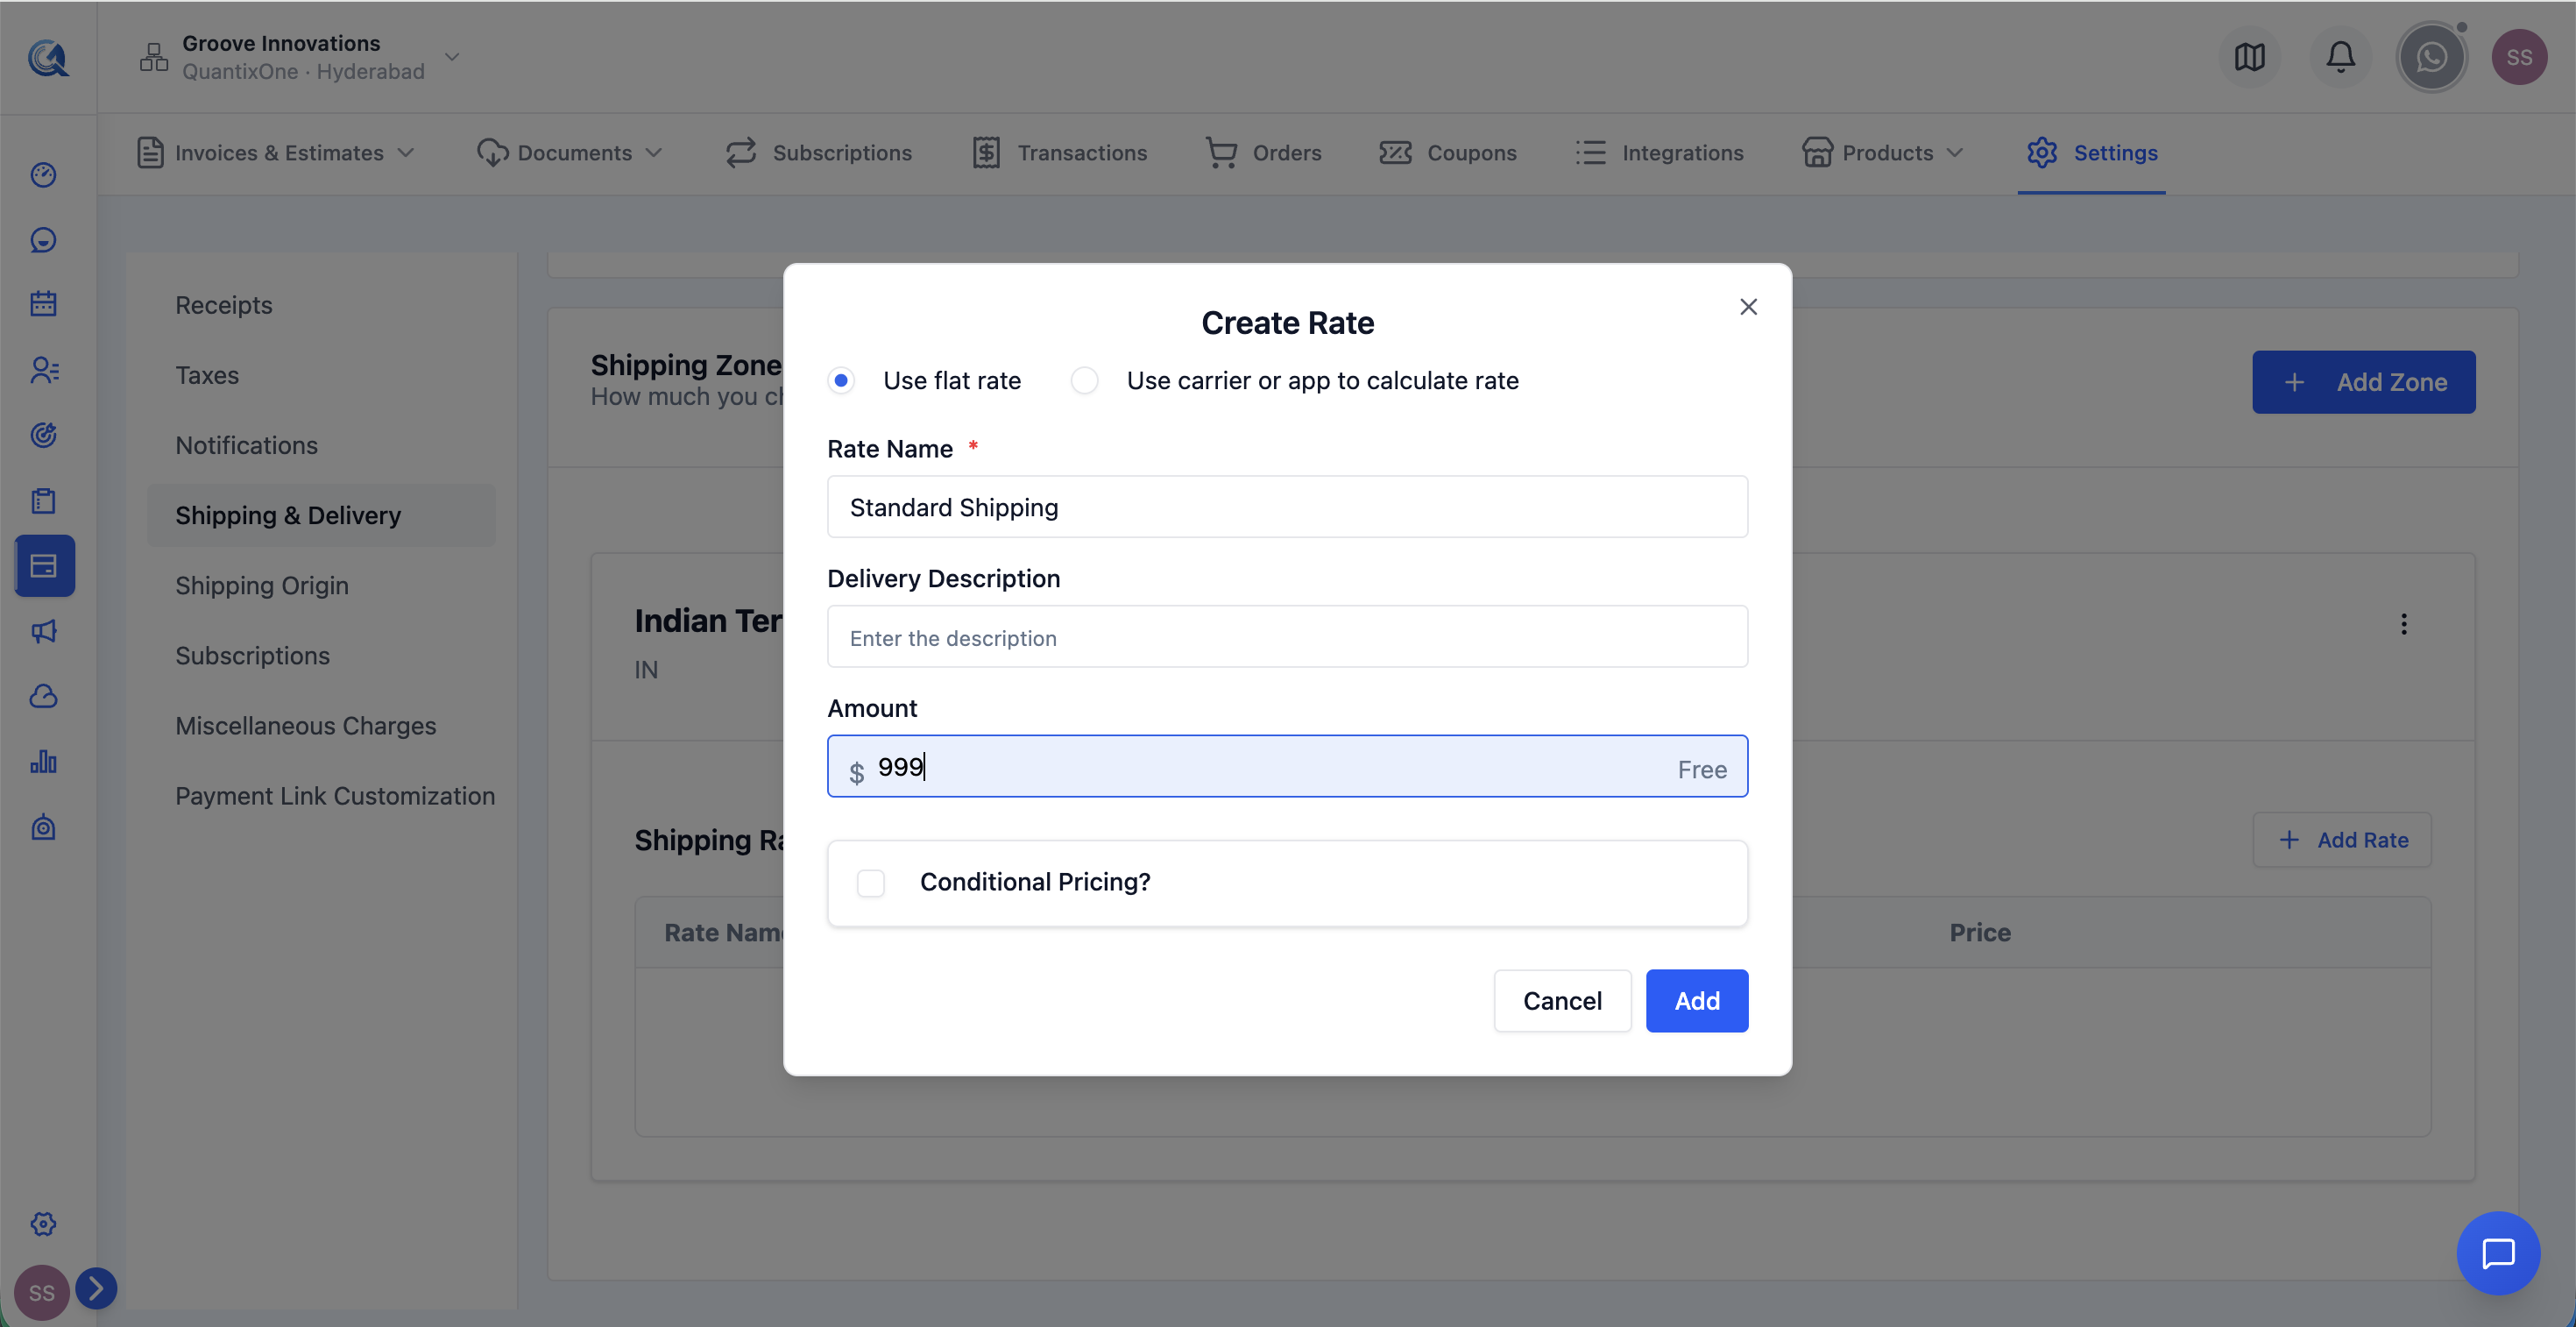Select the payments card icon in sidebar

44,566
